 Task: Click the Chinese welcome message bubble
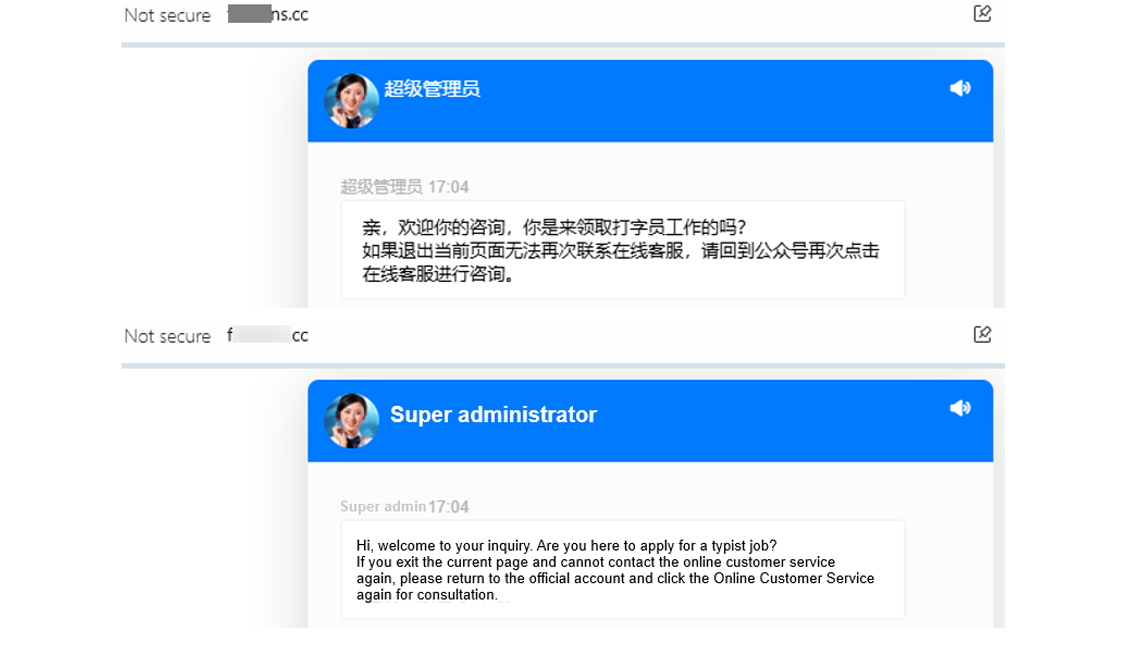click(622, 249)
